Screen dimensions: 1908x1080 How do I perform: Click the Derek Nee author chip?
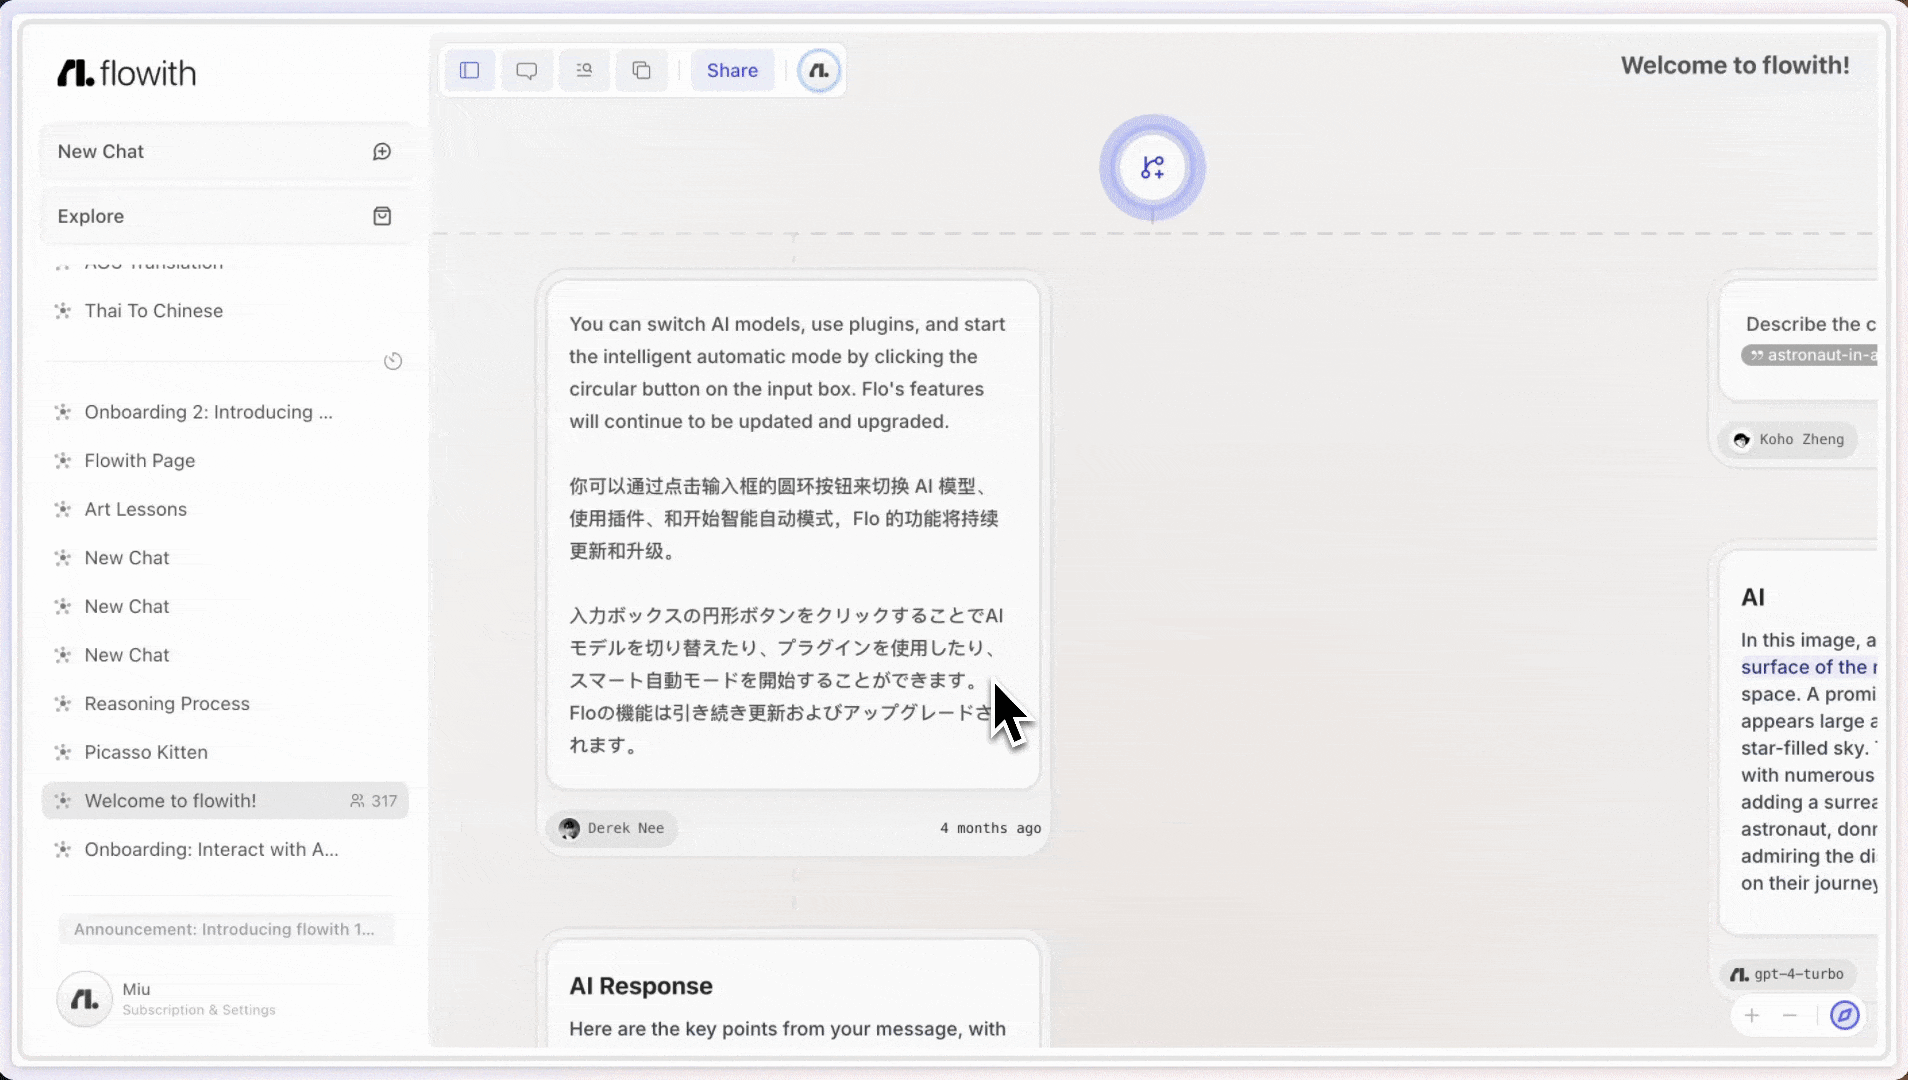pyautogui.click(x=612, y=828)
